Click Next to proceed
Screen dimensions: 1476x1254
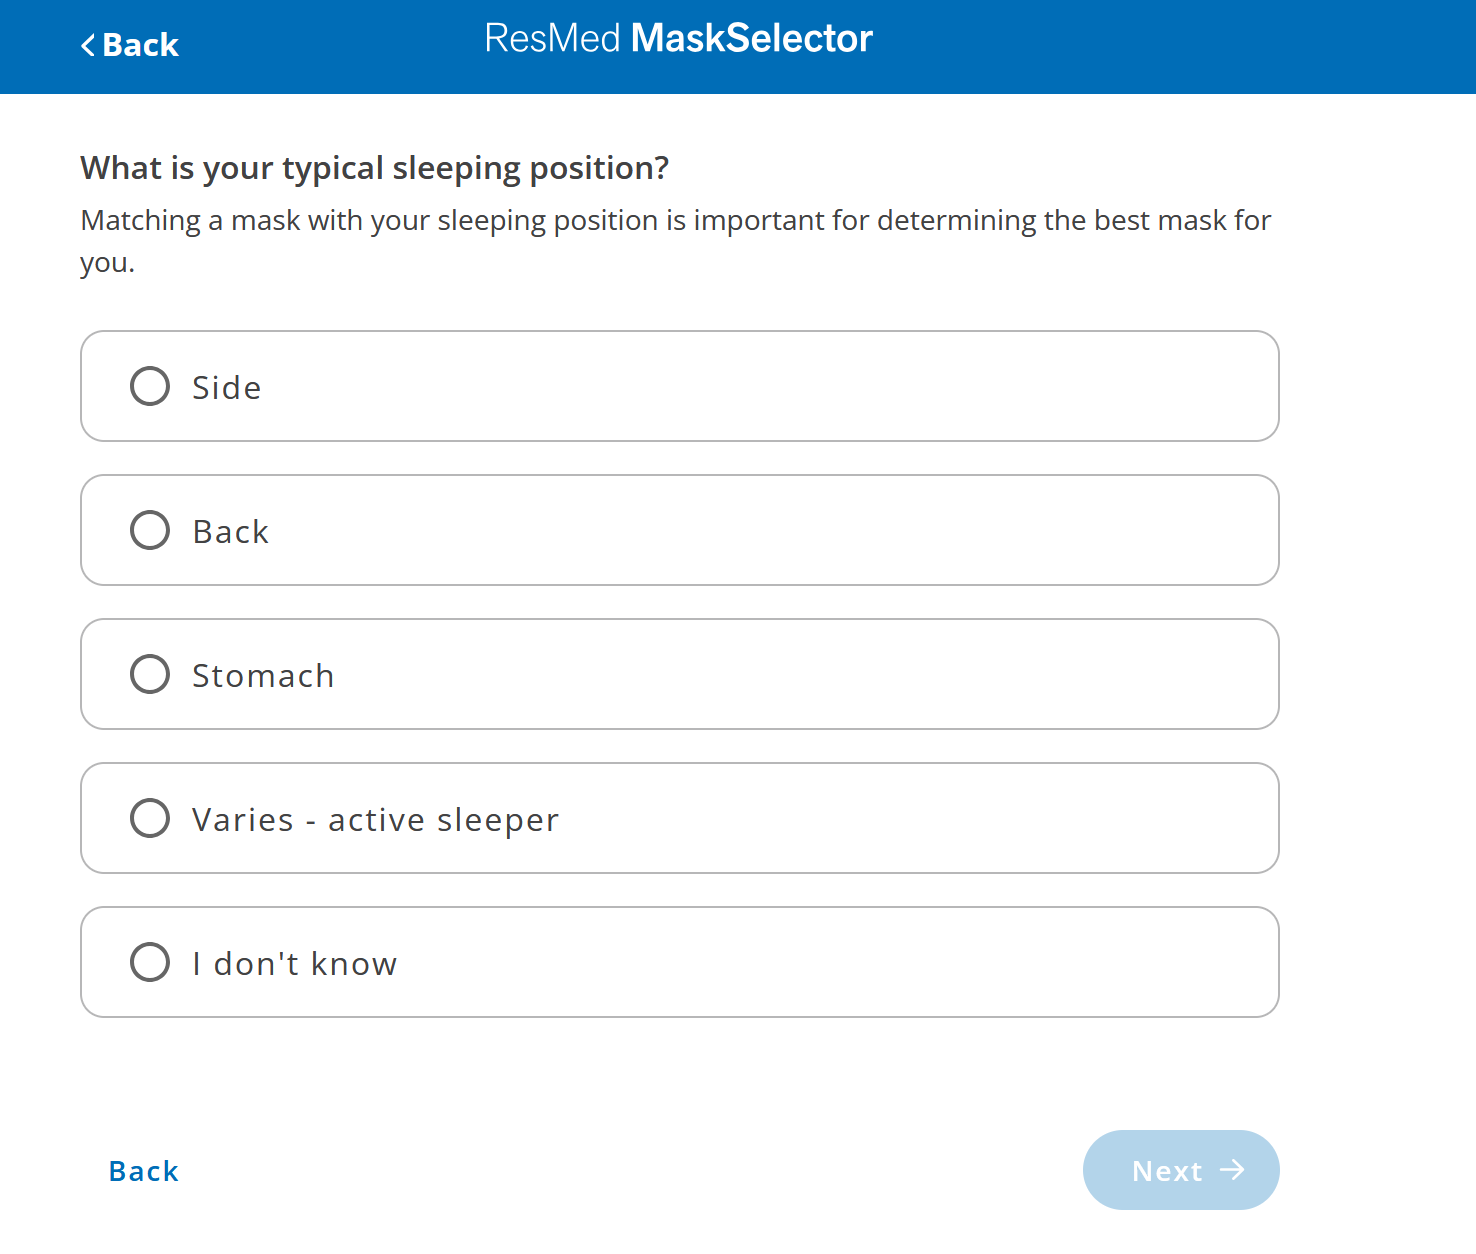coord(1181,1170)
